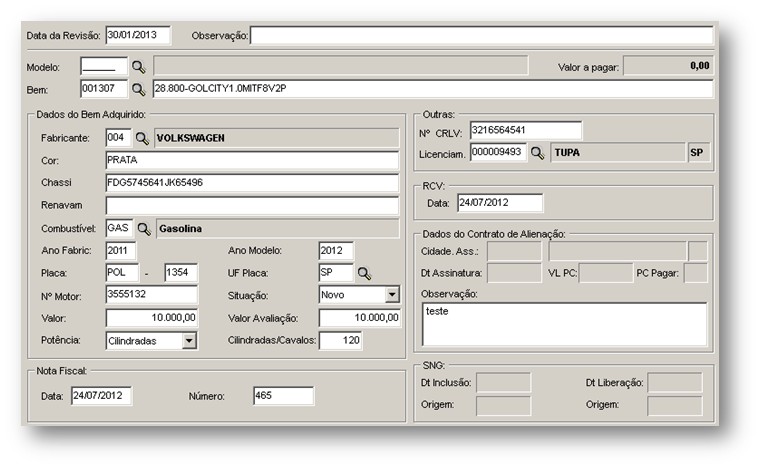
Task: Select the Dados do Bem Adquirido label
Action: tap(91, 115)
